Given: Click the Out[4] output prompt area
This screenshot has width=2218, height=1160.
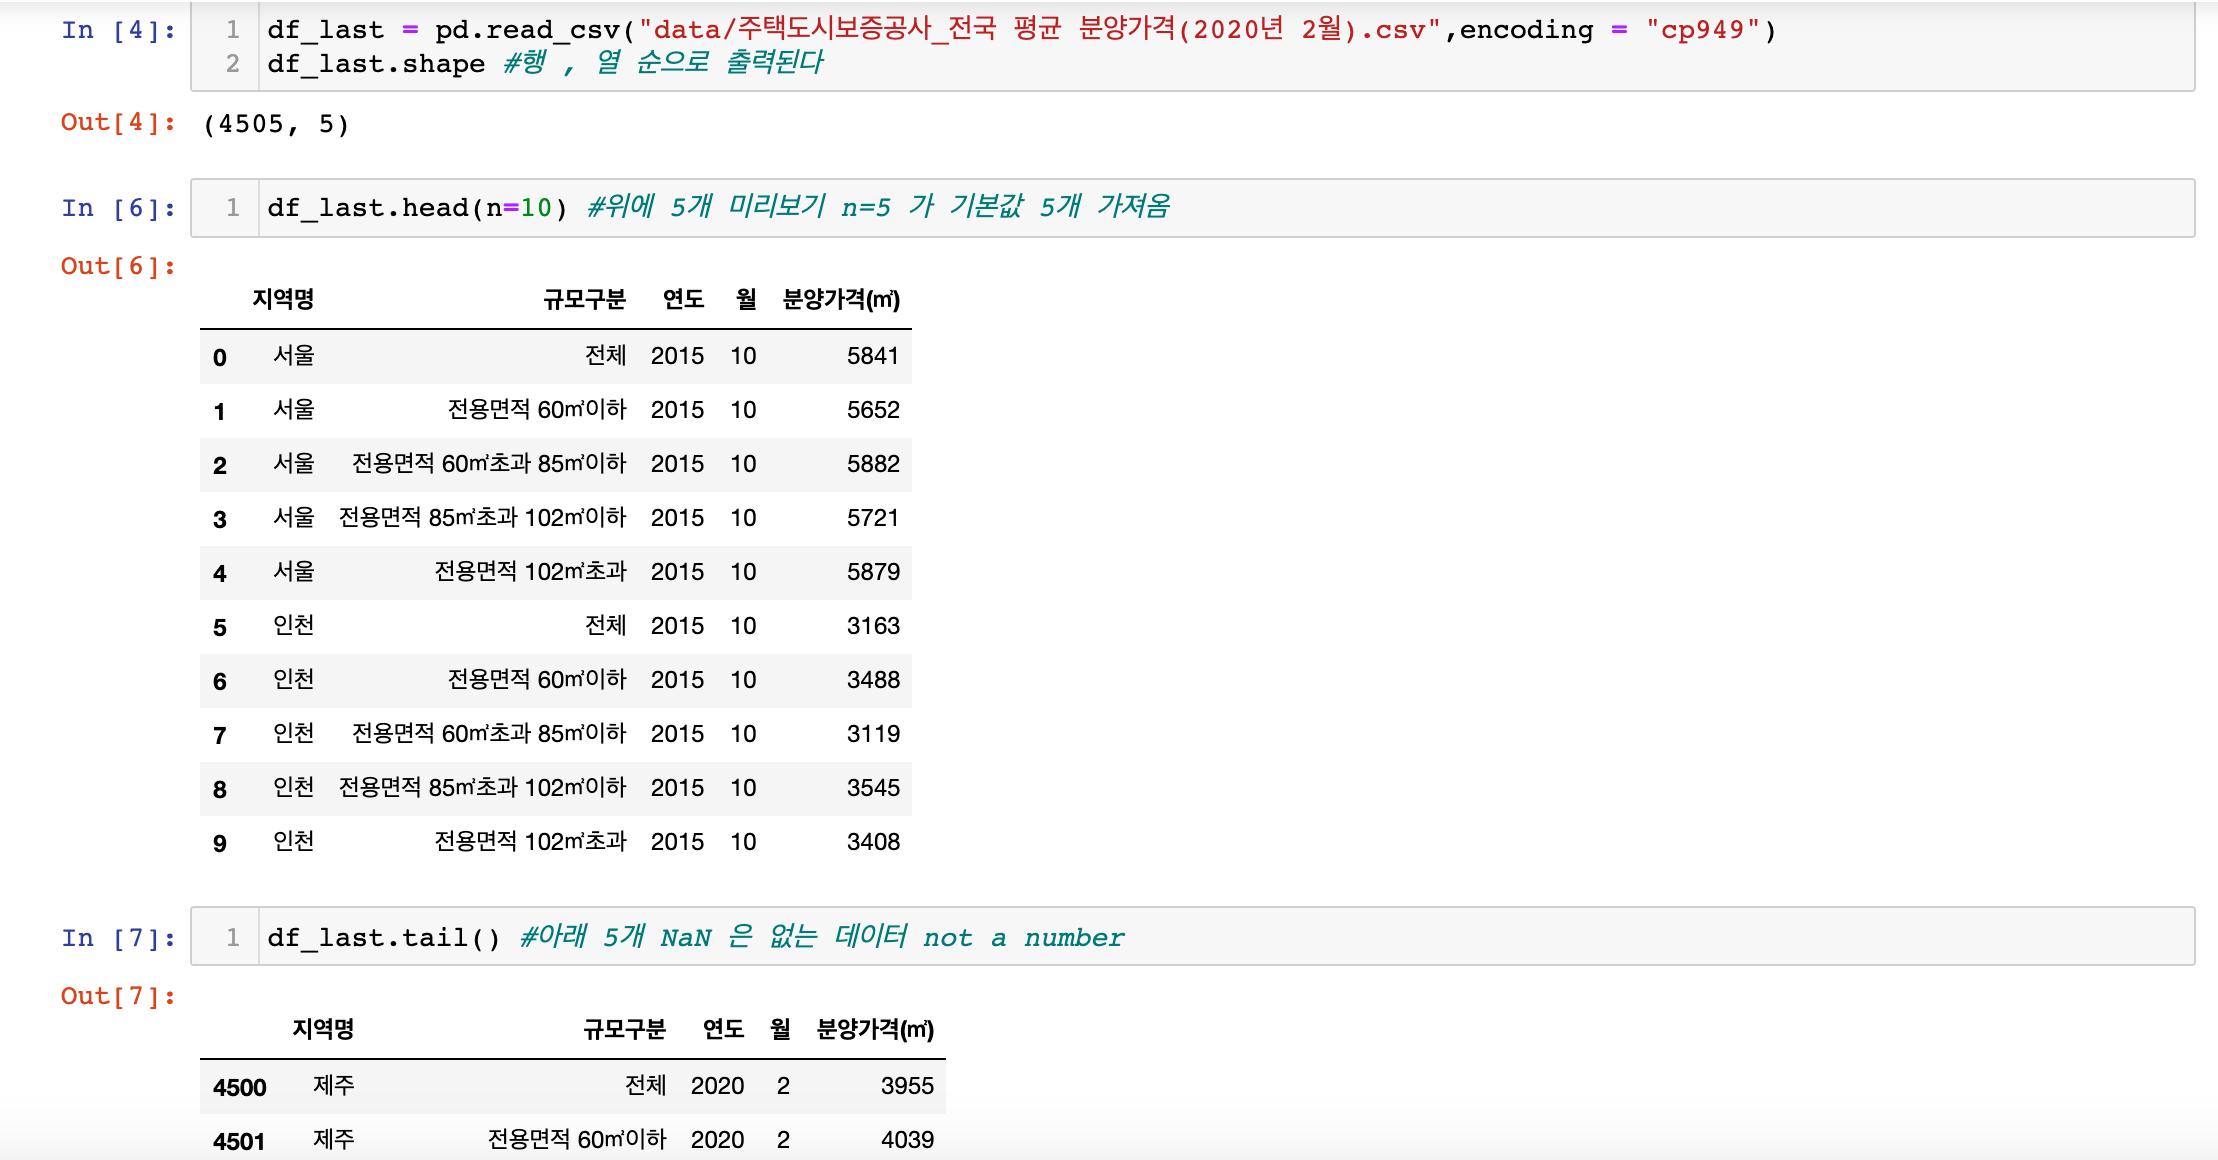Looking at the screenshot, I should [x=118, y=122].
